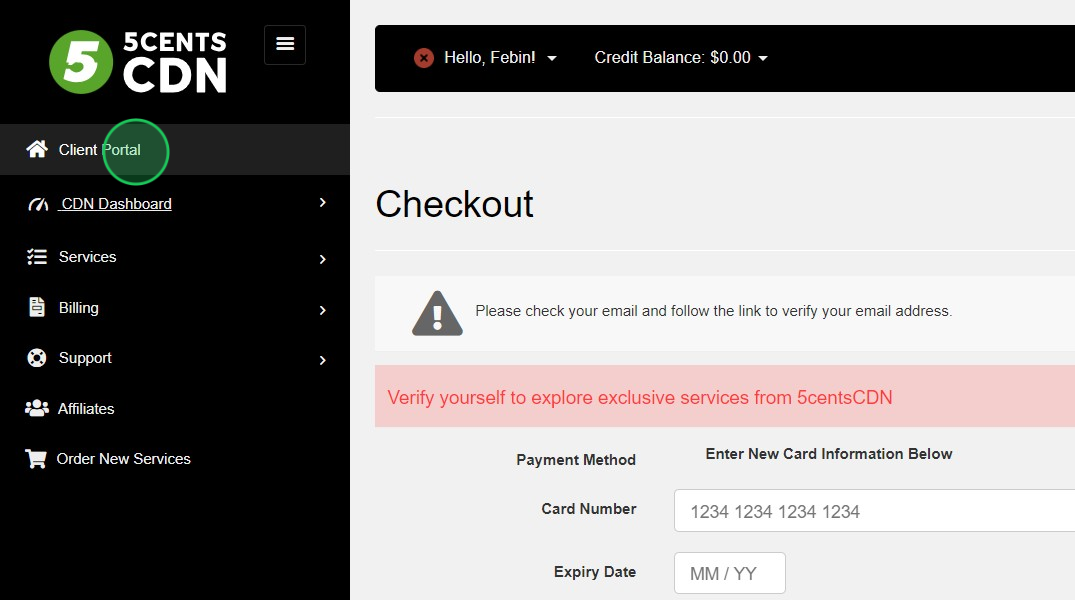Image resolution: width=1075 pixels, height=600 pixels.
Task: Click the Order New Services cart icon
Action: tap(36, 458)
